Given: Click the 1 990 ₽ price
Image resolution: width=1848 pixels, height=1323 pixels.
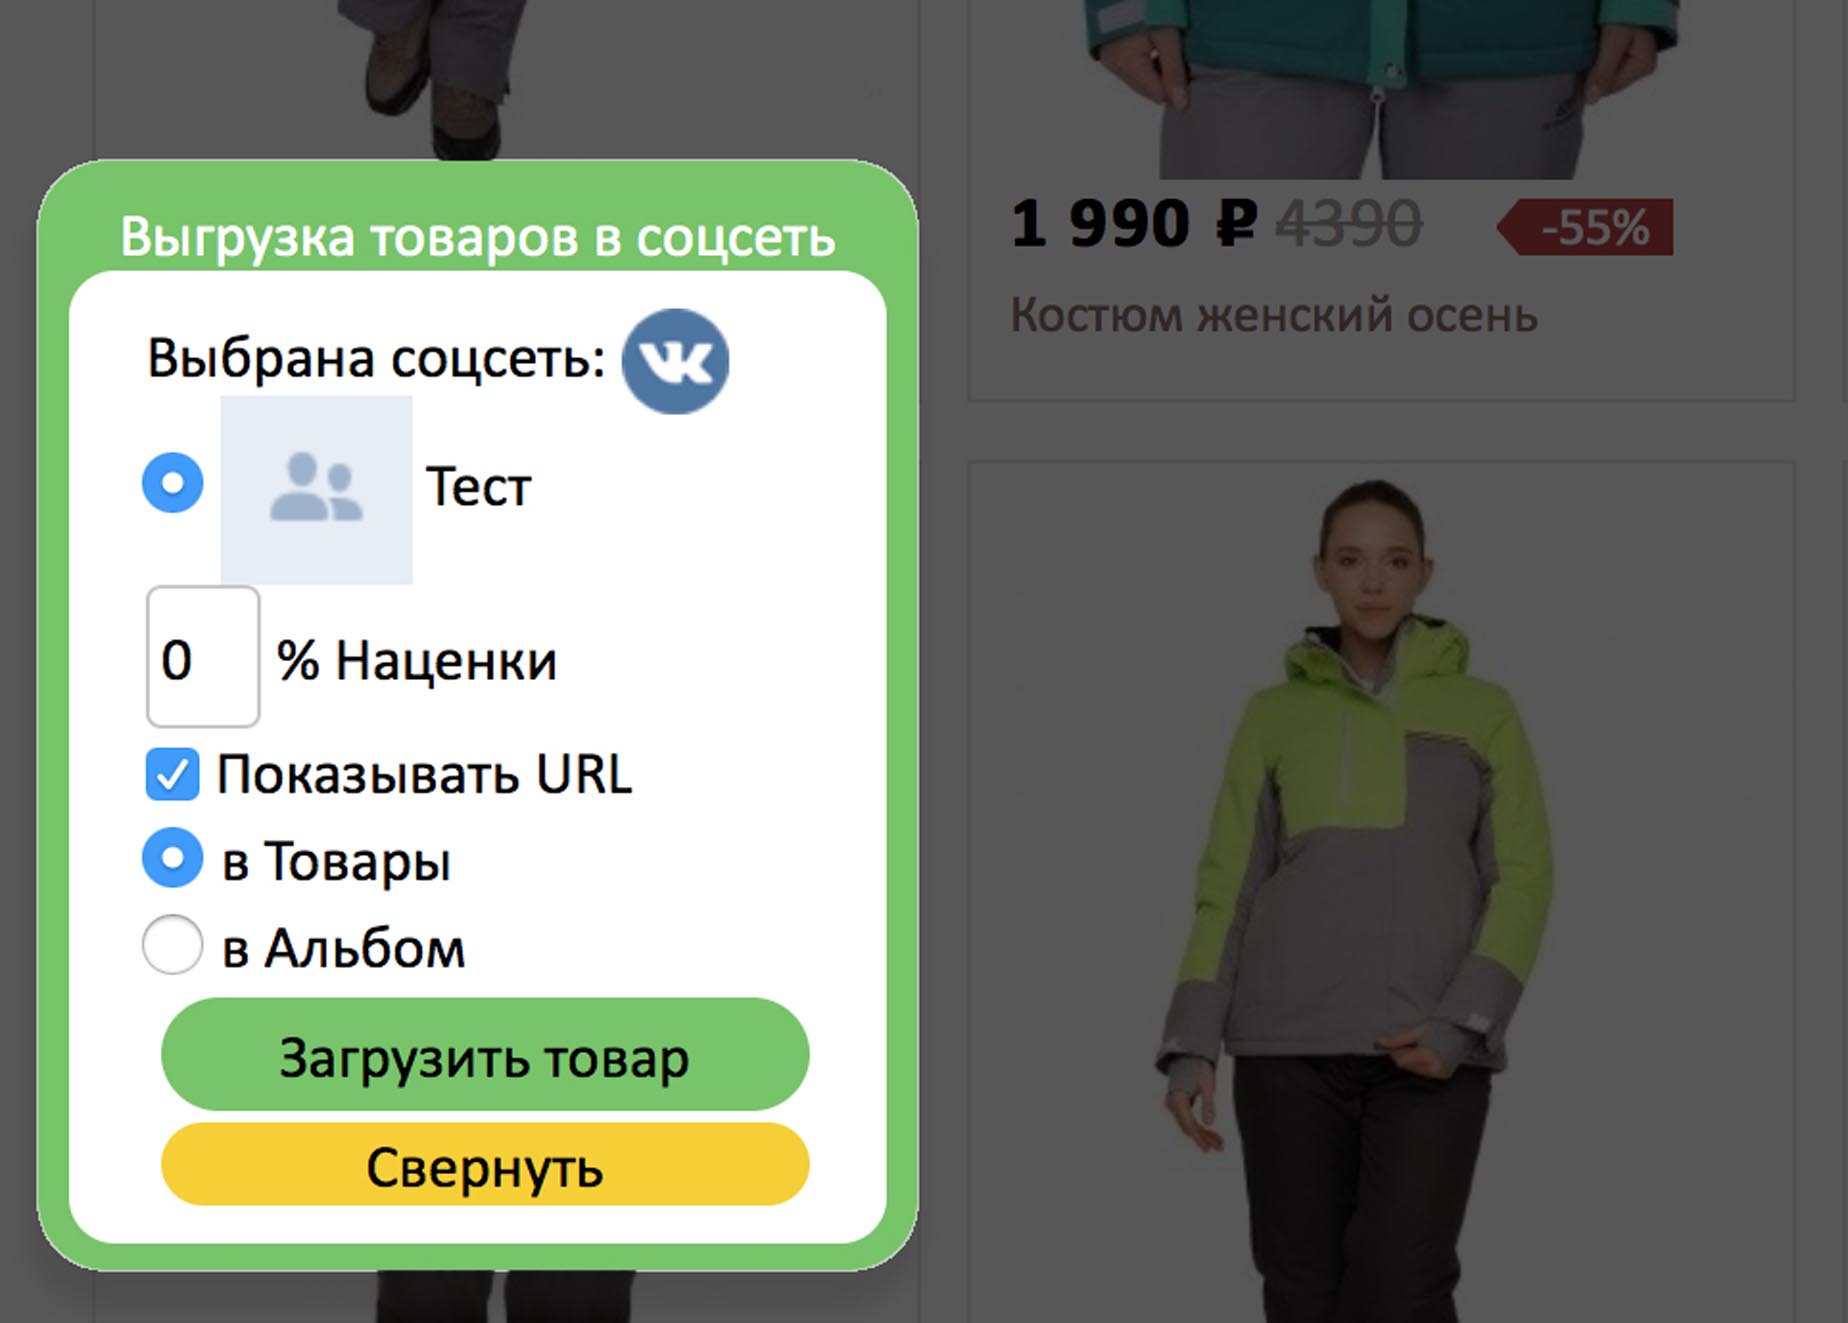Looking at the screenshot, I should 1134,223.
